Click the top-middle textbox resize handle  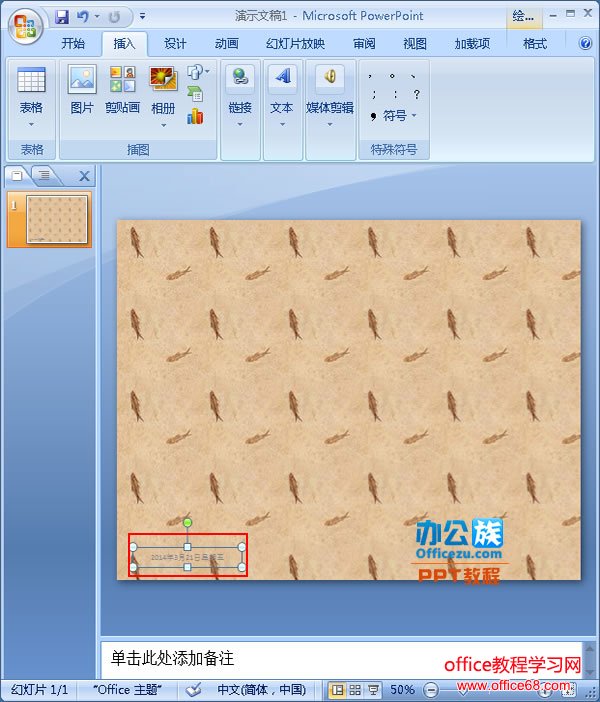click(x=188, y=547)
